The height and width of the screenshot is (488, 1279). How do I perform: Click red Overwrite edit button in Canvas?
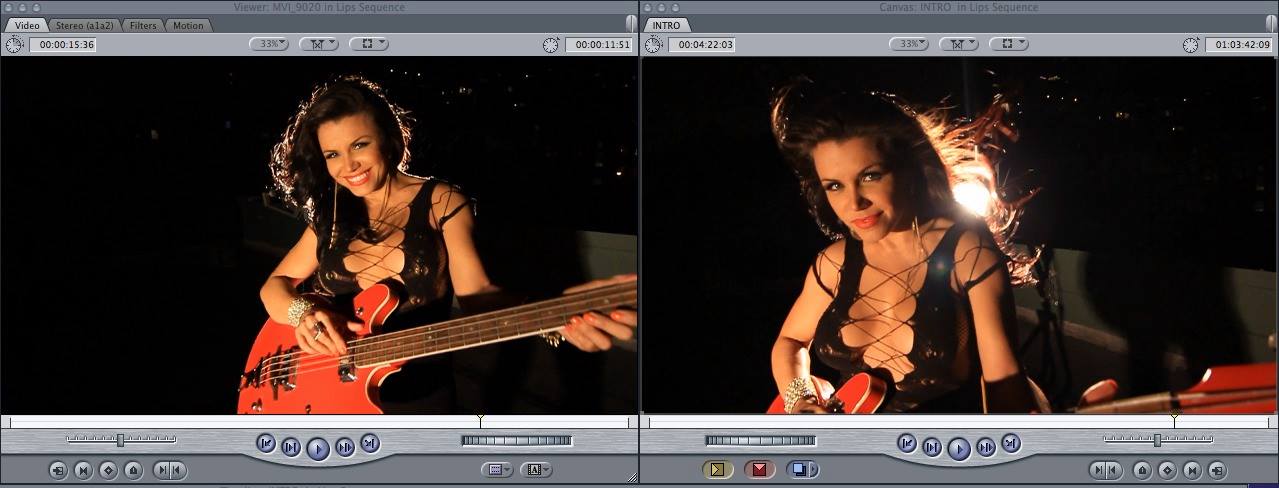click(759, 469)
